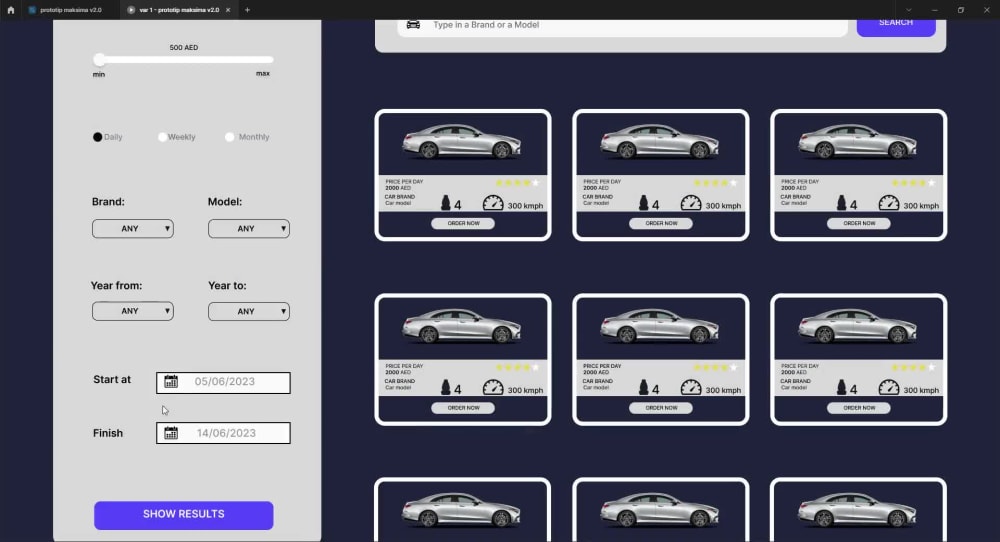Click the Finish date 14/06/2023 field
This screenshot has width=1000, height=542.
coord(223,433)
